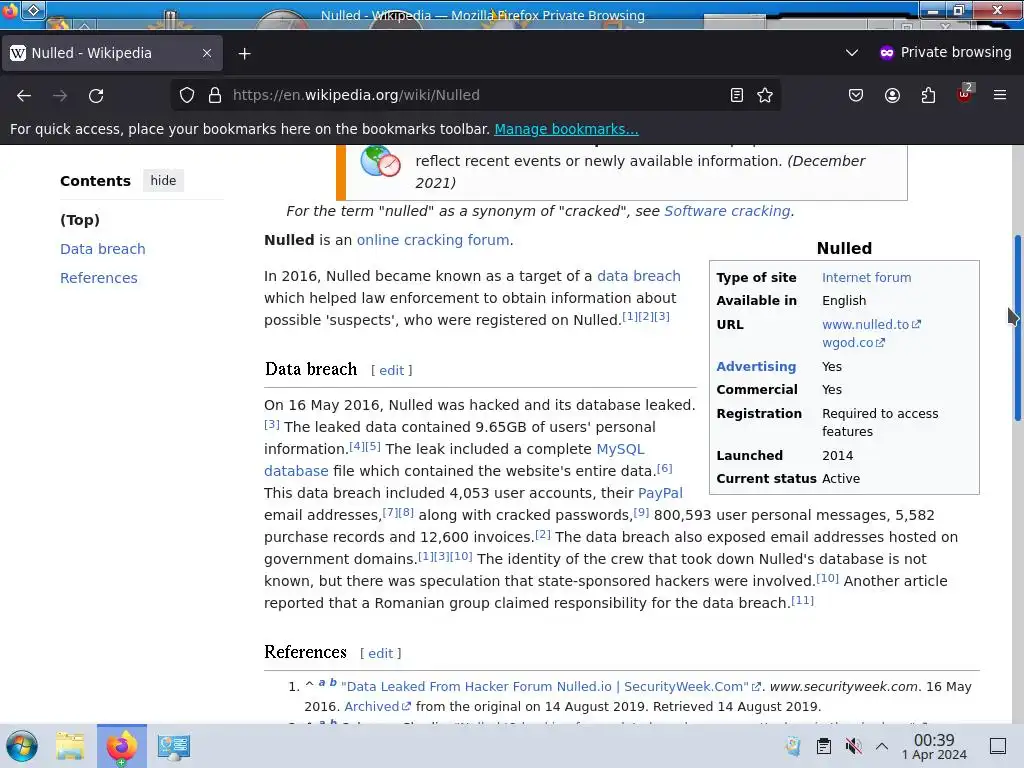Screen dimensions: 1024x768
Task: Hide the Contents sidebar
Action: tap(163, 180)
